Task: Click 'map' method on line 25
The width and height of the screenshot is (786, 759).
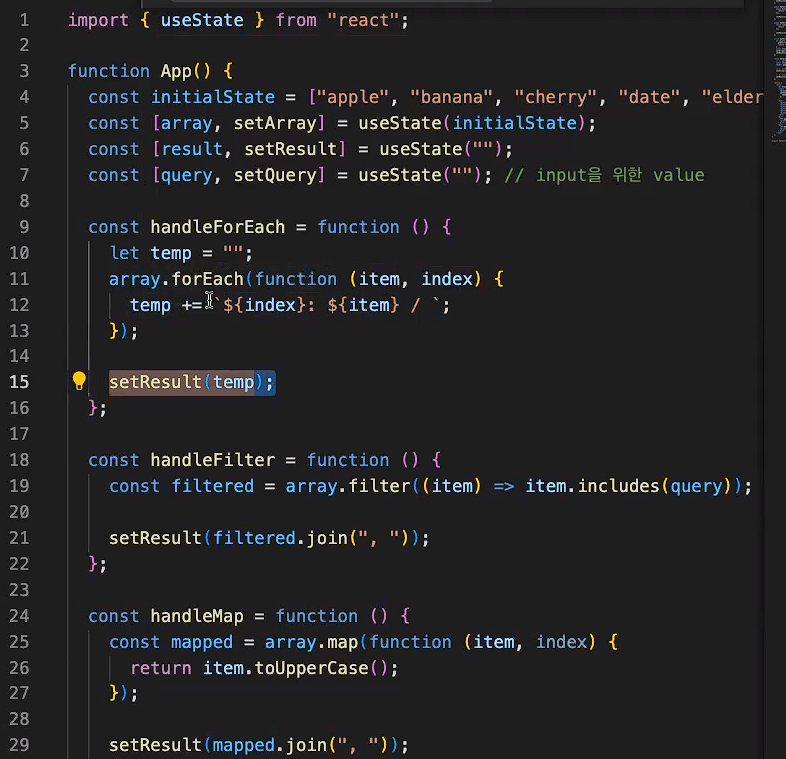Action: [x=342, y=642]
